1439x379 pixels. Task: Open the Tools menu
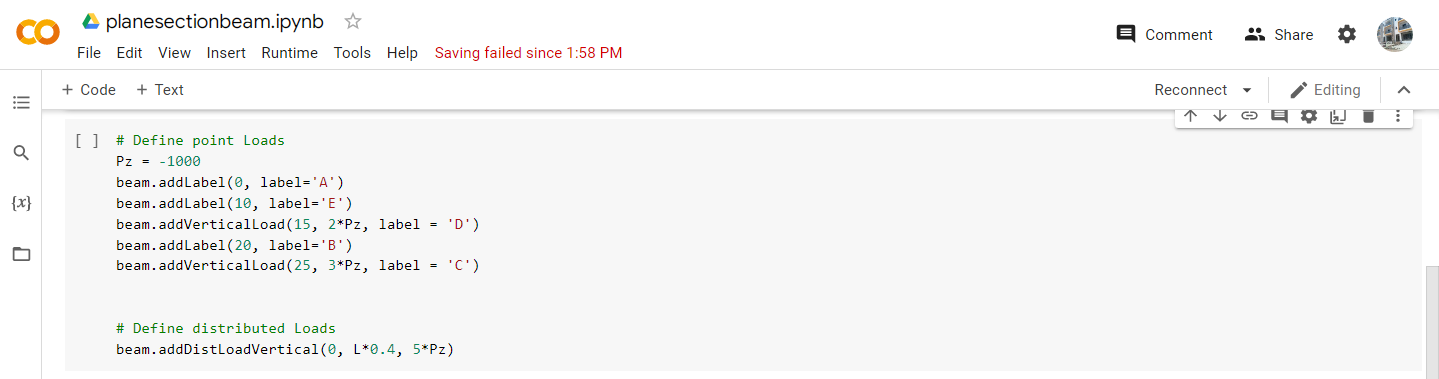(352, 53)
